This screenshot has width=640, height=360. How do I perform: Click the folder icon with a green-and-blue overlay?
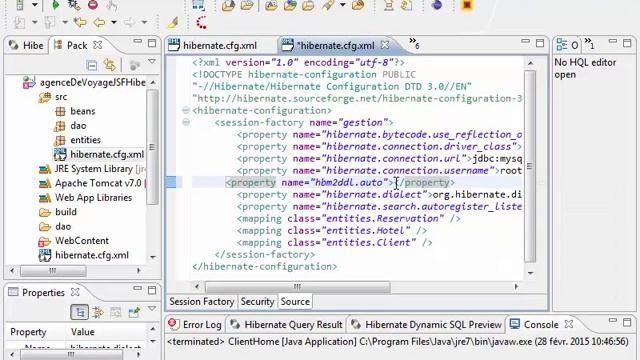coord(290,5)
